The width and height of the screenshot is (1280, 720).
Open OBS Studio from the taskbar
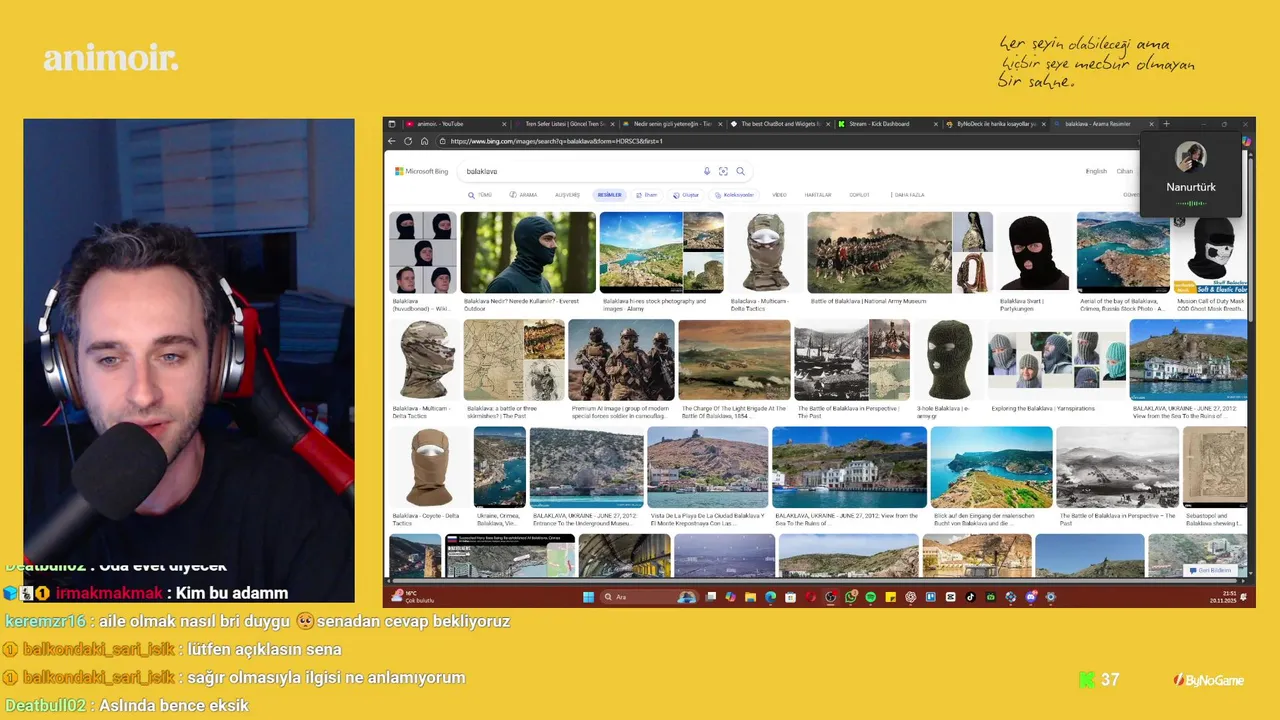click(x=830, y=597)
